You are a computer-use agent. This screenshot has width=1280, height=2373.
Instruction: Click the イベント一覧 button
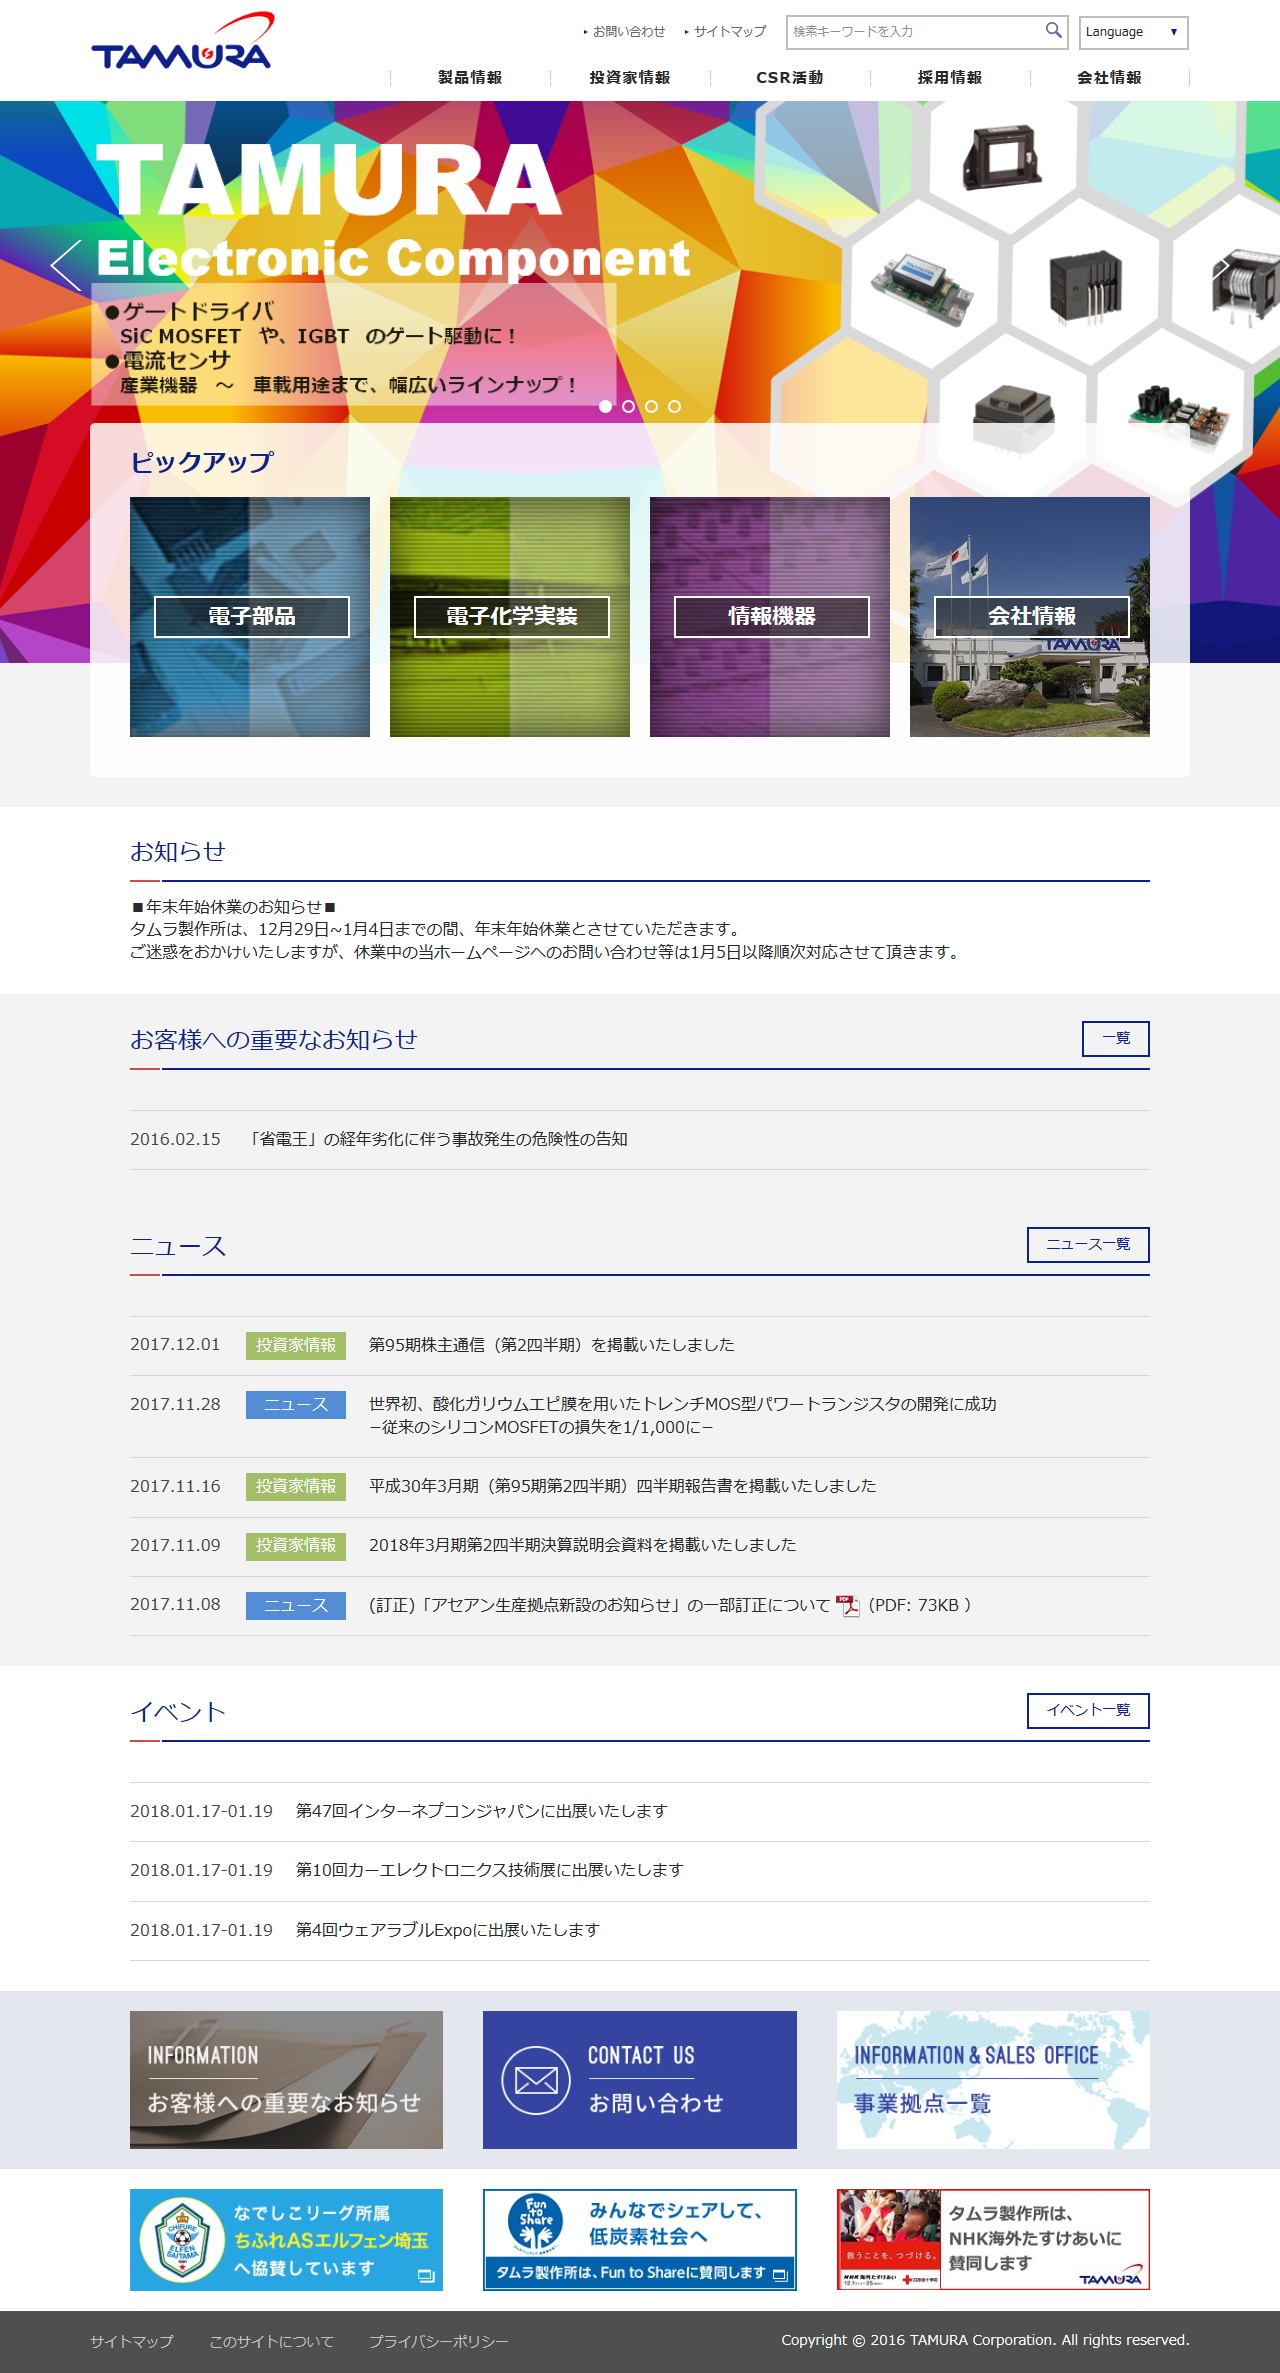click(1088, 1710)
